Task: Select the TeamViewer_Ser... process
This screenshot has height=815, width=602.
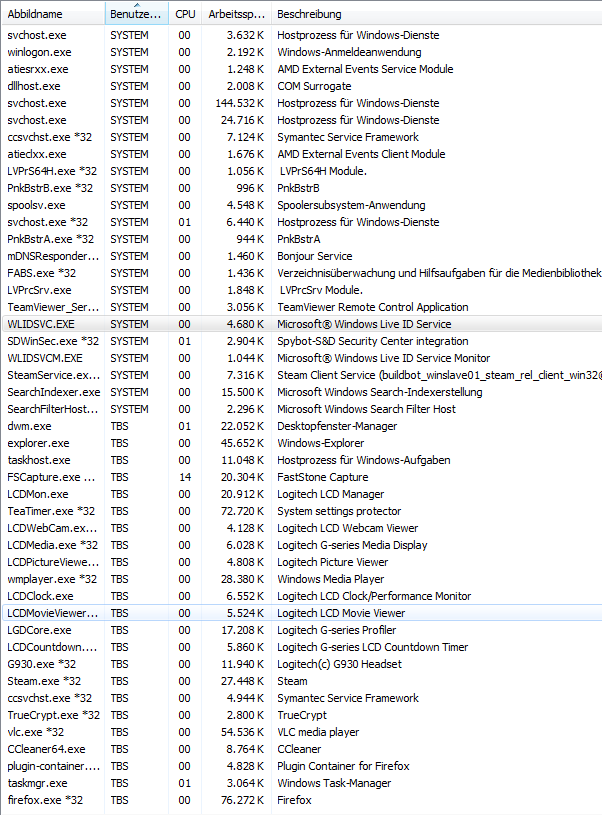Action: tap(302, 307)
